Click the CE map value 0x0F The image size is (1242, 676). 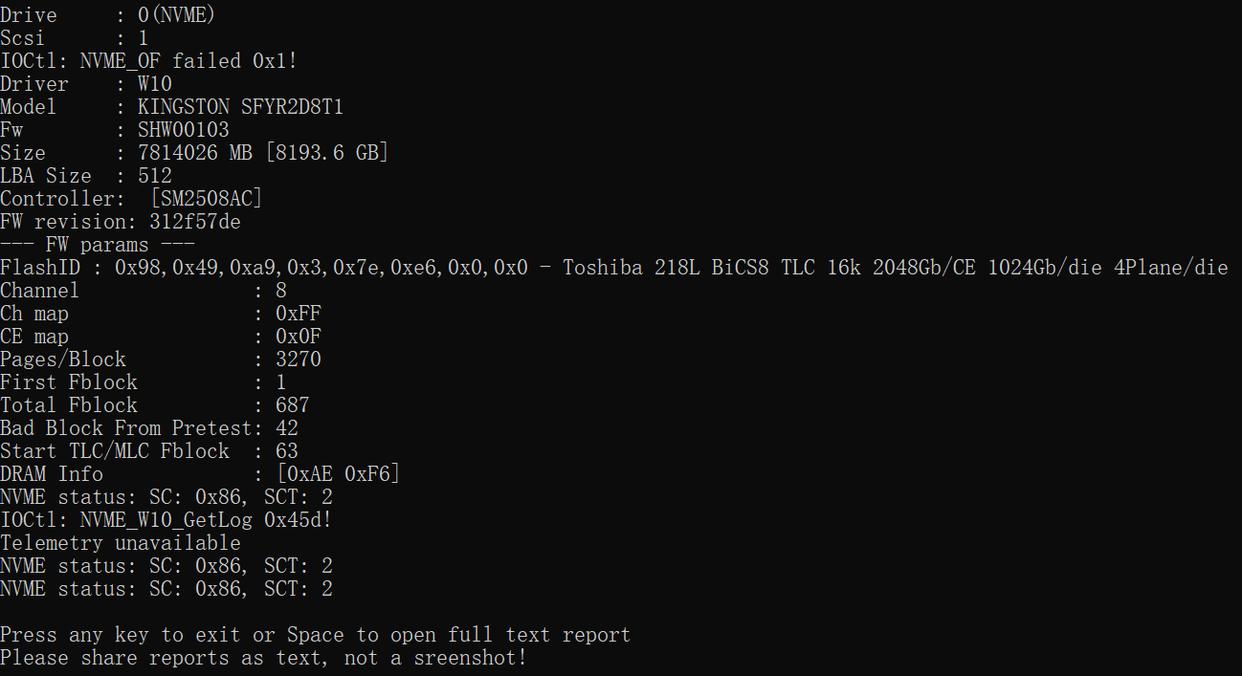298,337
